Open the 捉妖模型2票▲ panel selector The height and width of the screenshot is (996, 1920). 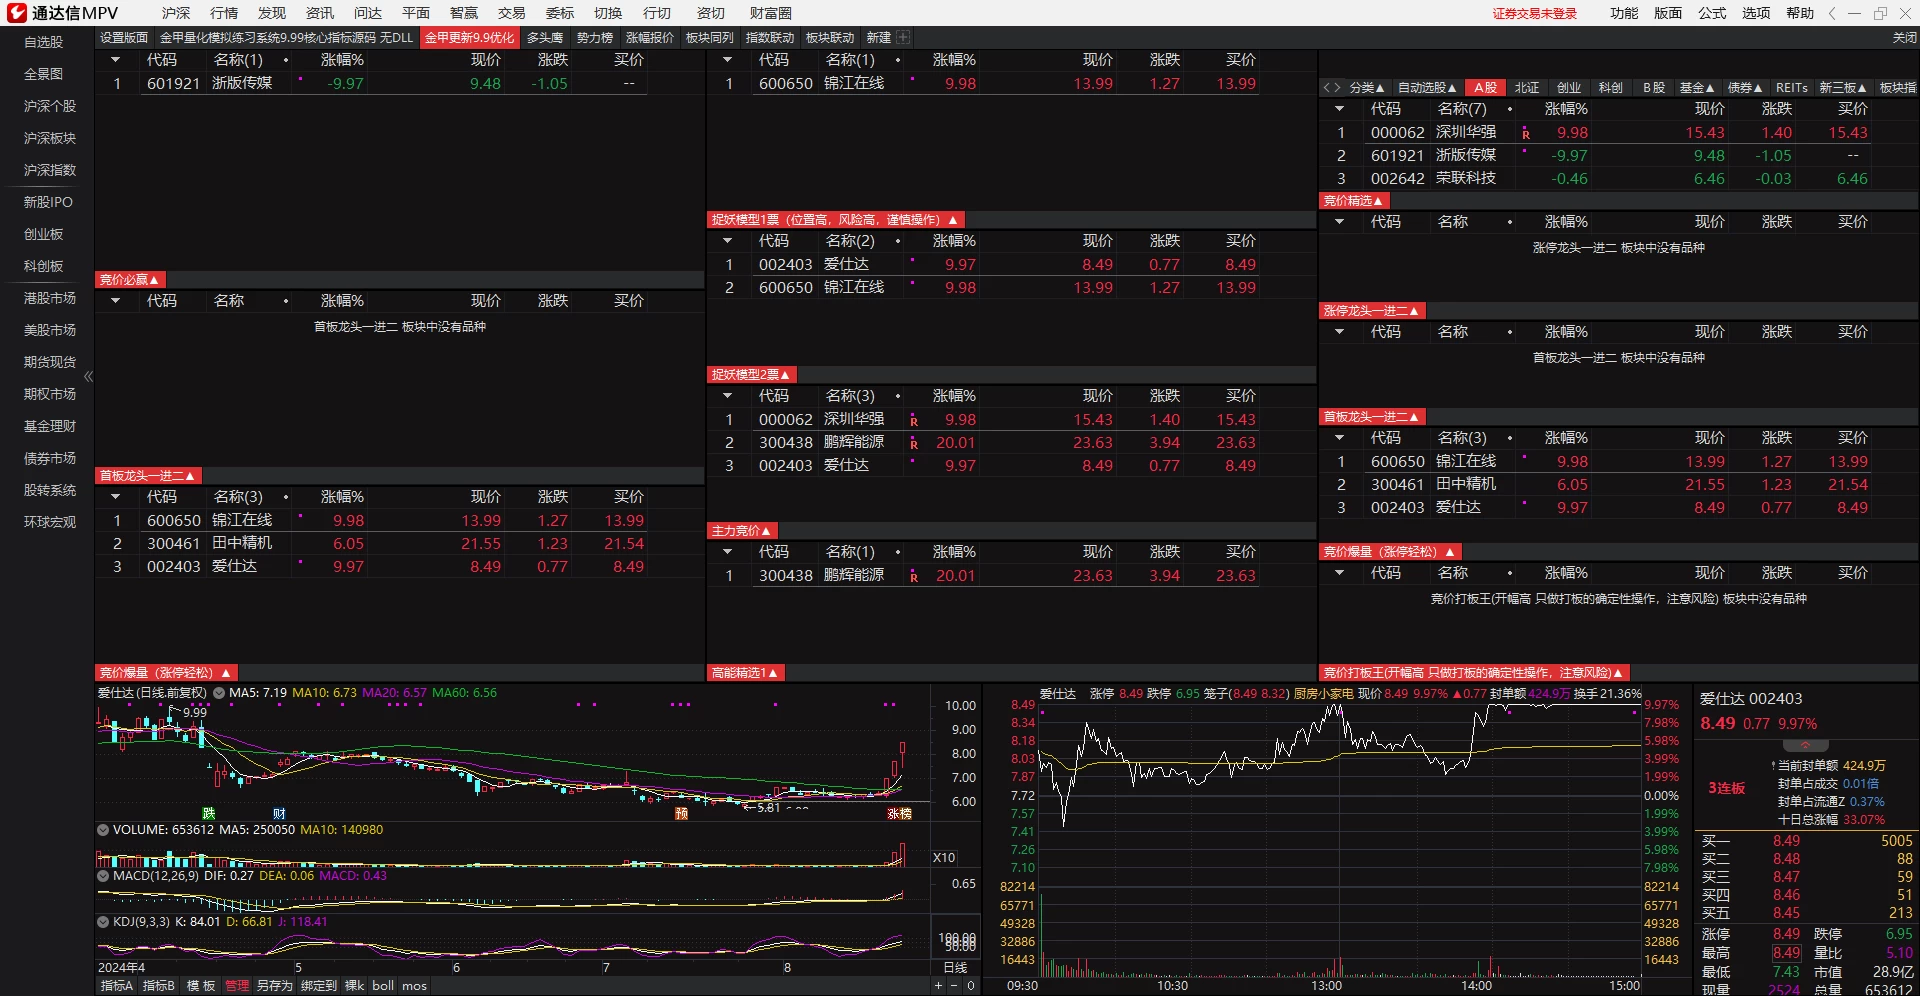point(751,375)
